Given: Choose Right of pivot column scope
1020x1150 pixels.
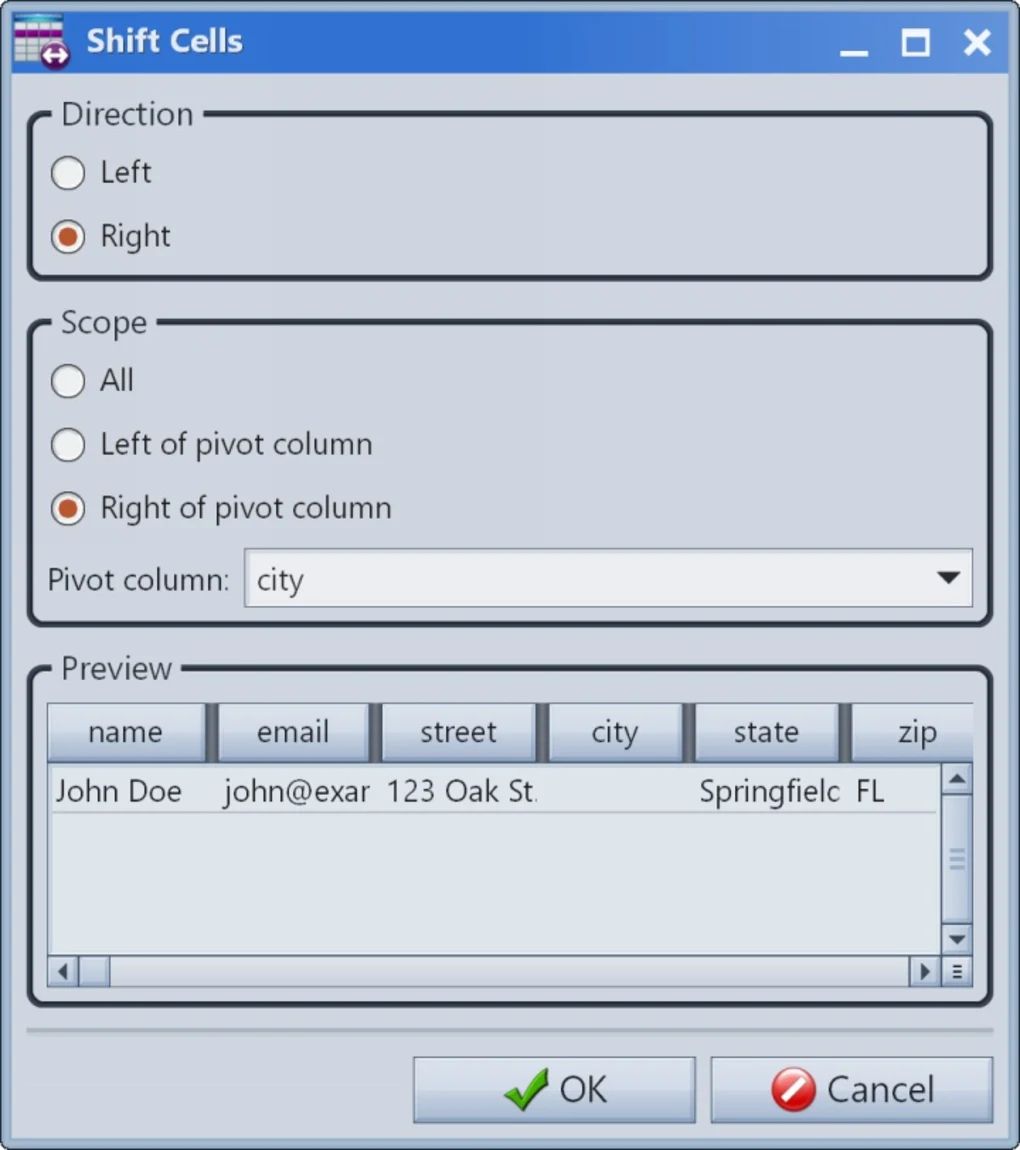Looking at the screenshot, I should coord(68,509).
